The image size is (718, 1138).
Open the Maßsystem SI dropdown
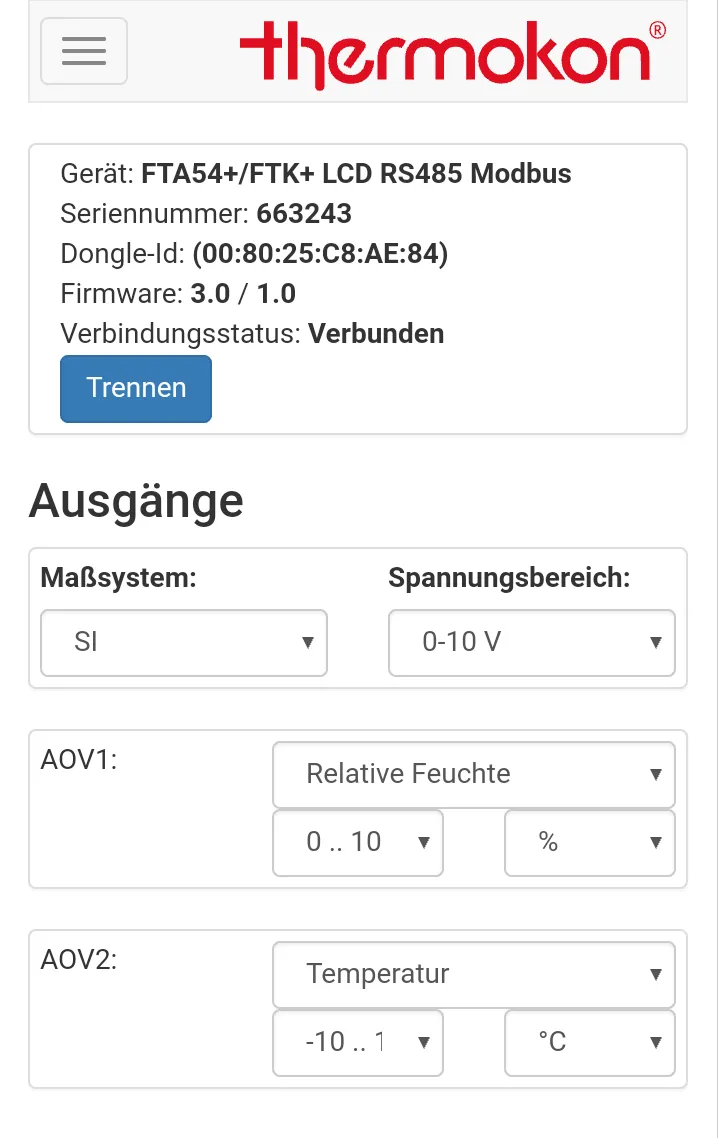point(184,642)
